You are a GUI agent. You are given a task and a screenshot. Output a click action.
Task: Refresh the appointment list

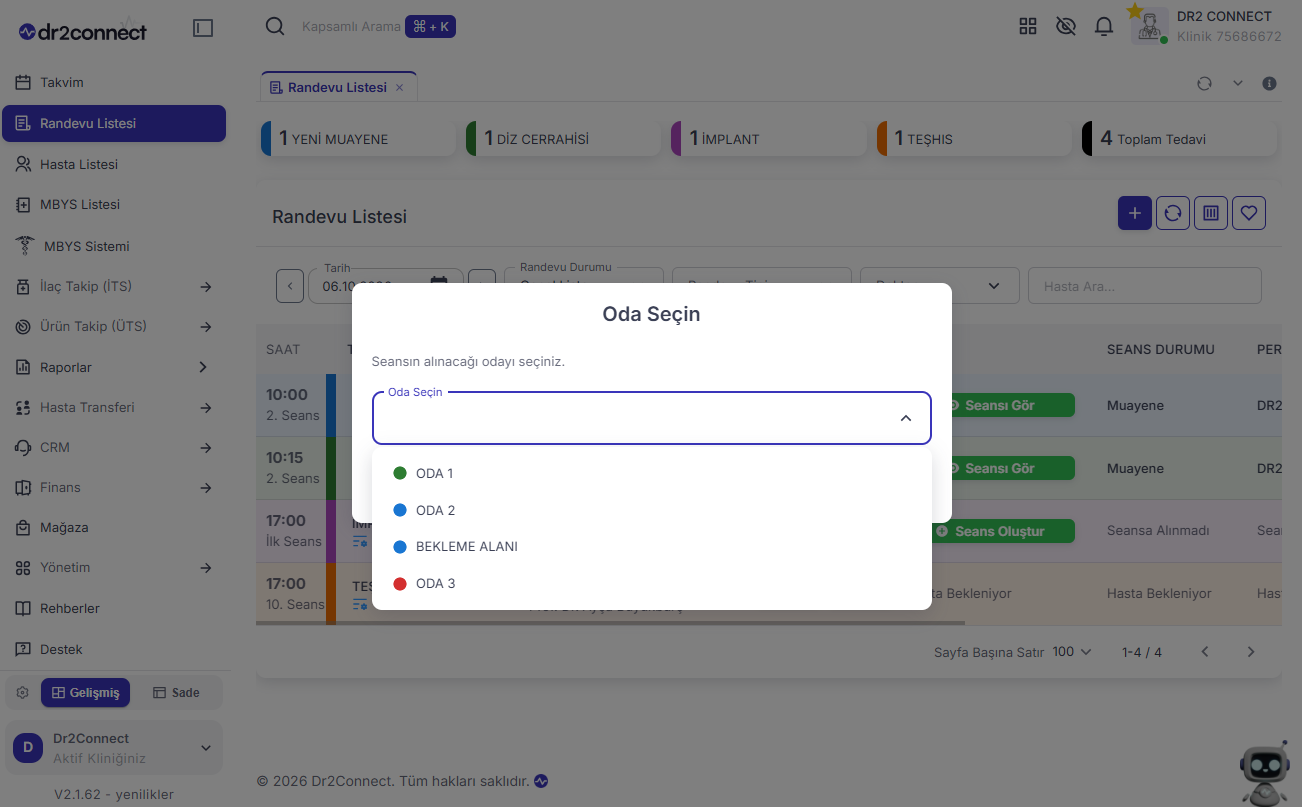tap(1173, 213)
